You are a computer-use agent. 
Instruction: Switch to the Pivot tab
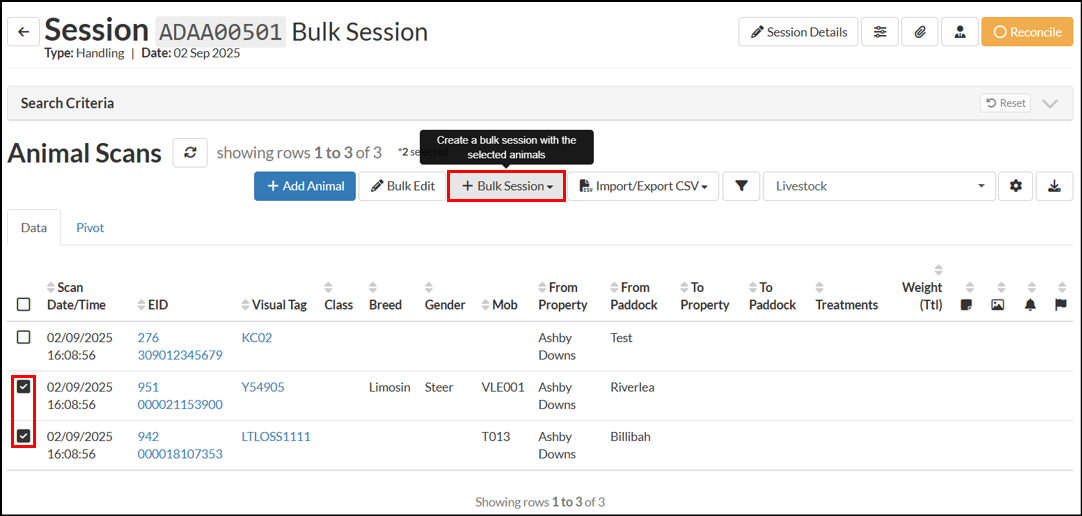click(x=90, y=228)
